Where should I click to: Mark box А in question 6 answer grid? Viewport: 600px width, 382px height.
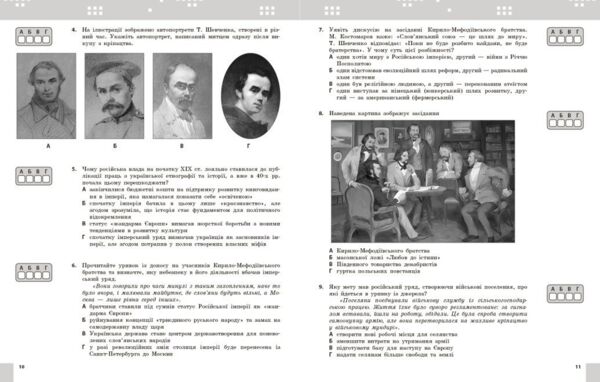[22, 275]
